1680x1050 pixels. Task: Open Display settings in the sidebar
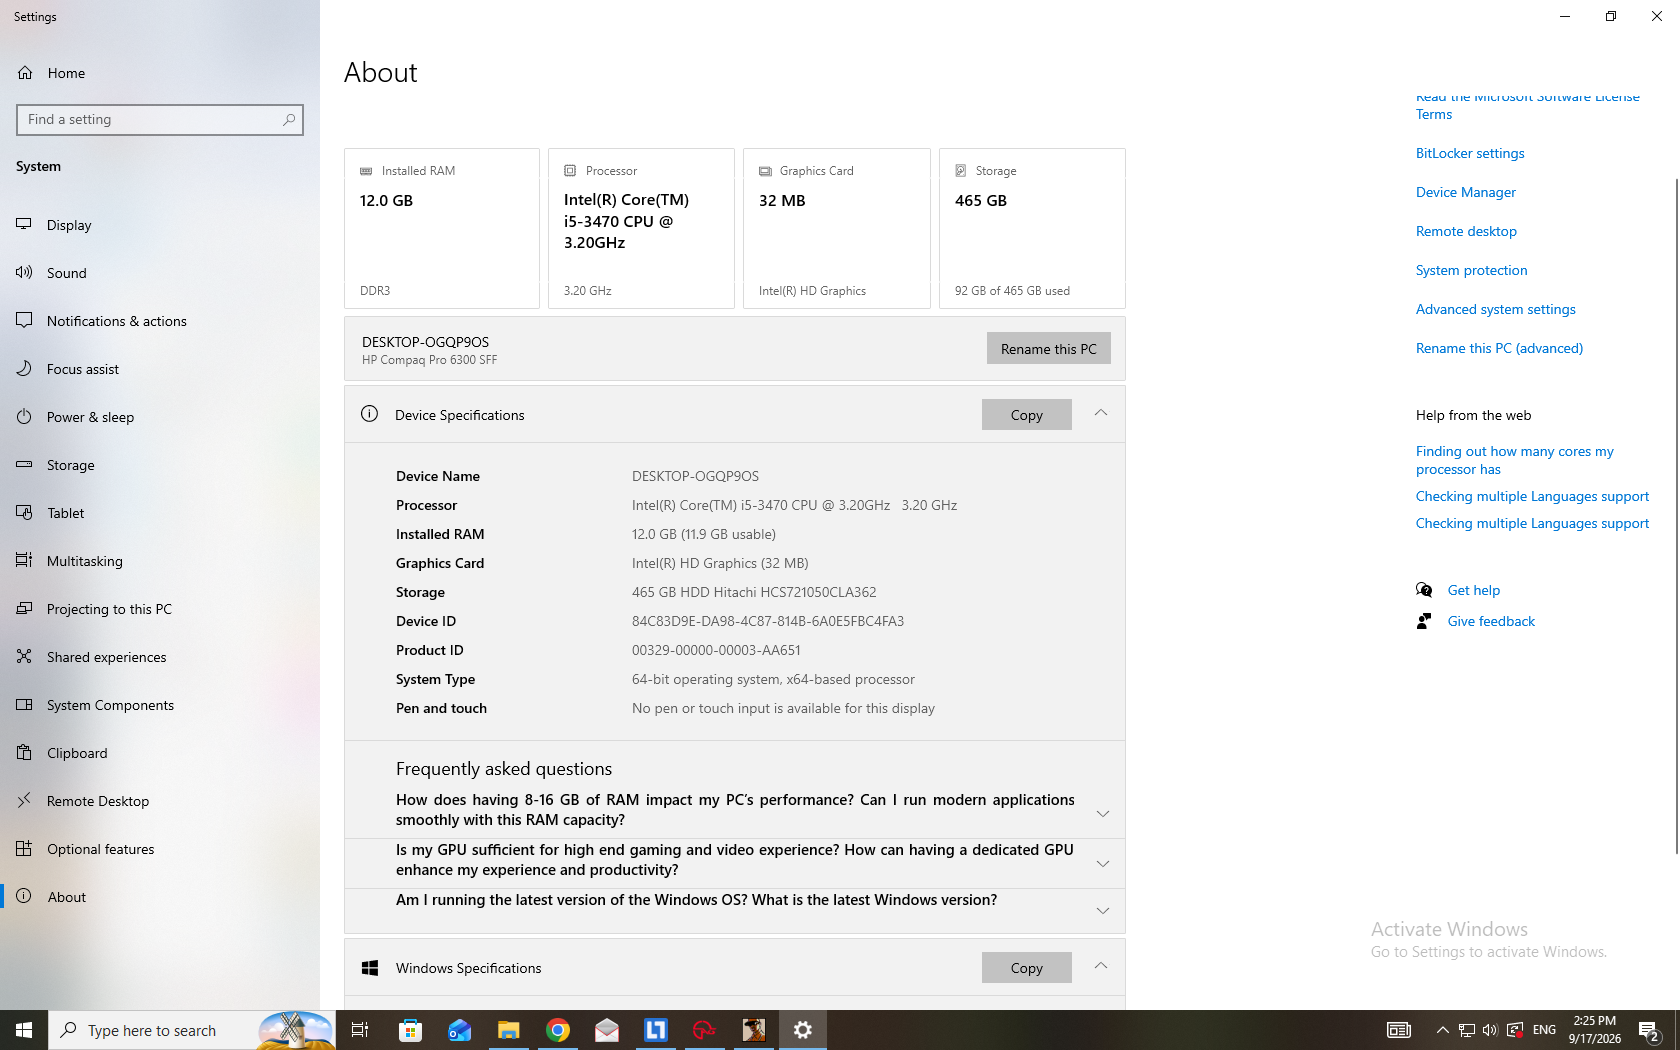(69, 225)
